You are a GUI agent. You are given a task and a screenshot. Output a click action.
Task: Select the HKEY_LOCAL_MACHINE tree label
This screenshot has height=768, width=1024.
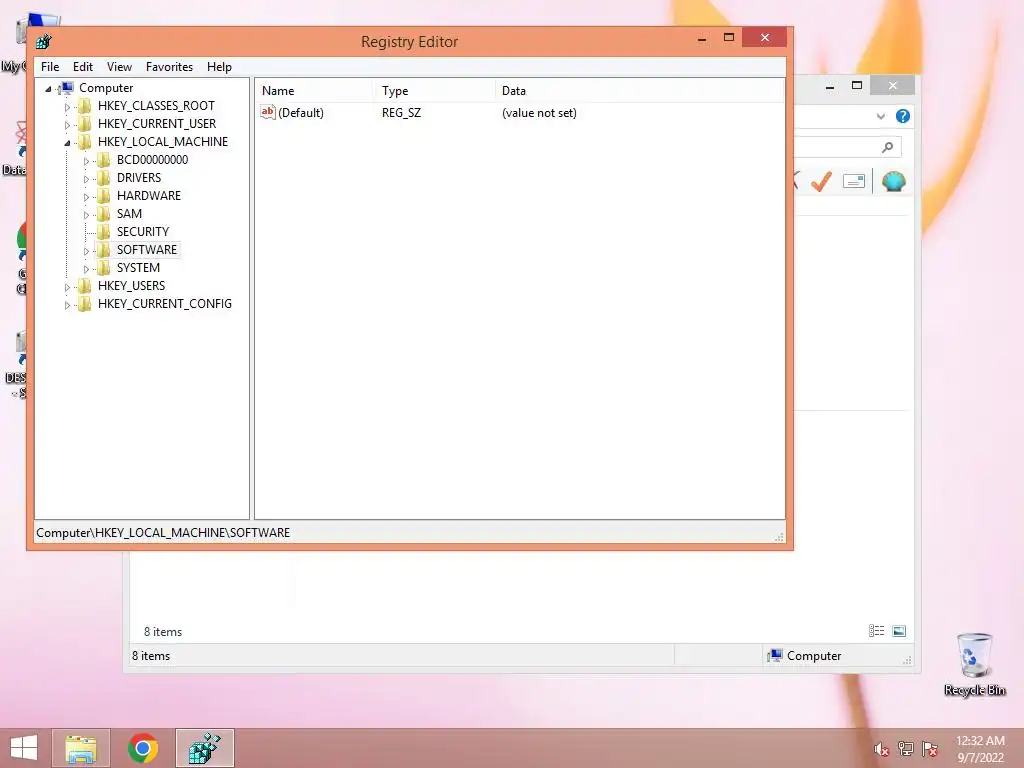tap(163, 142)
